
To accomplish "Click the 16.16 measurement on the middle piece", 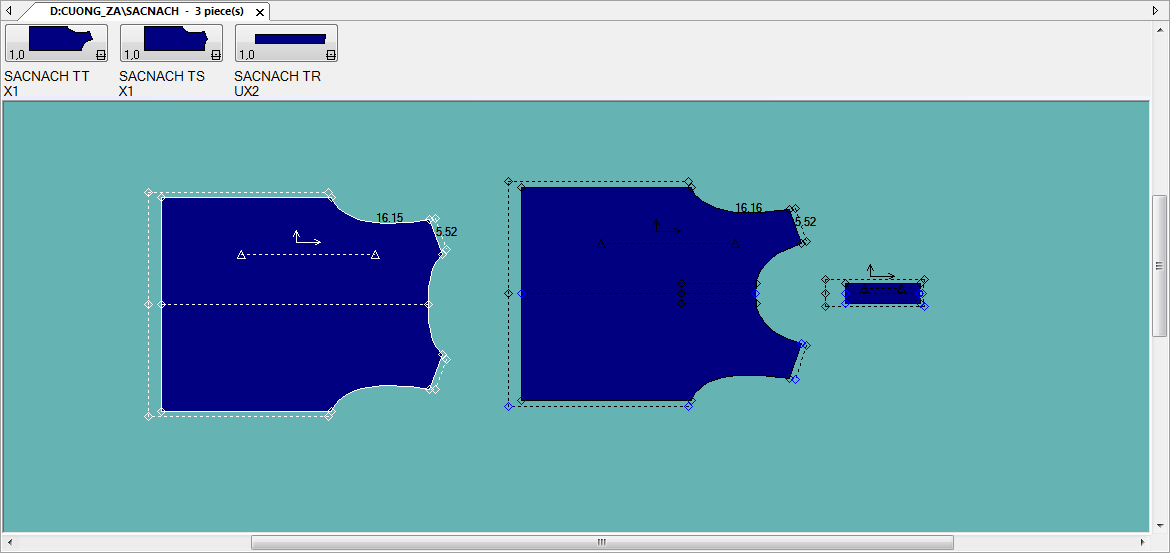I will pos(748,209).
